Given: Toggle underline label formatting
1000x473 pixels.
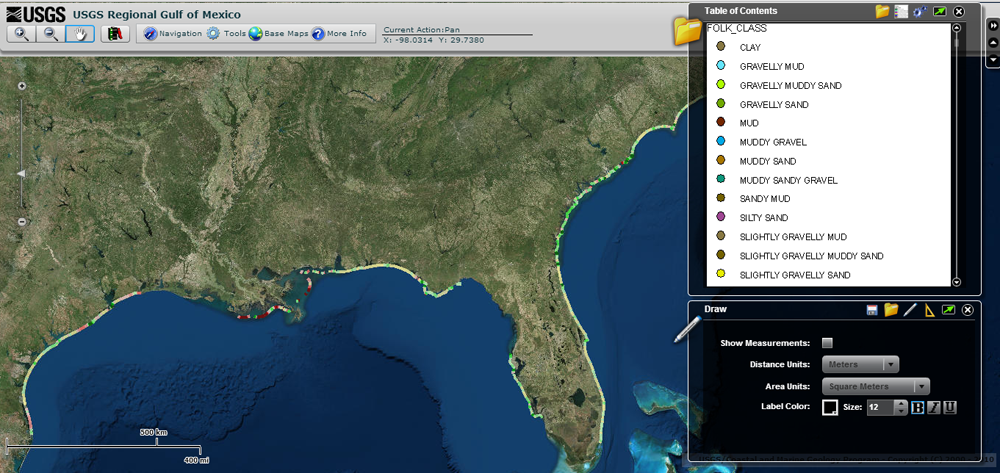Looking at the screenshot, I should click(950, 407).
